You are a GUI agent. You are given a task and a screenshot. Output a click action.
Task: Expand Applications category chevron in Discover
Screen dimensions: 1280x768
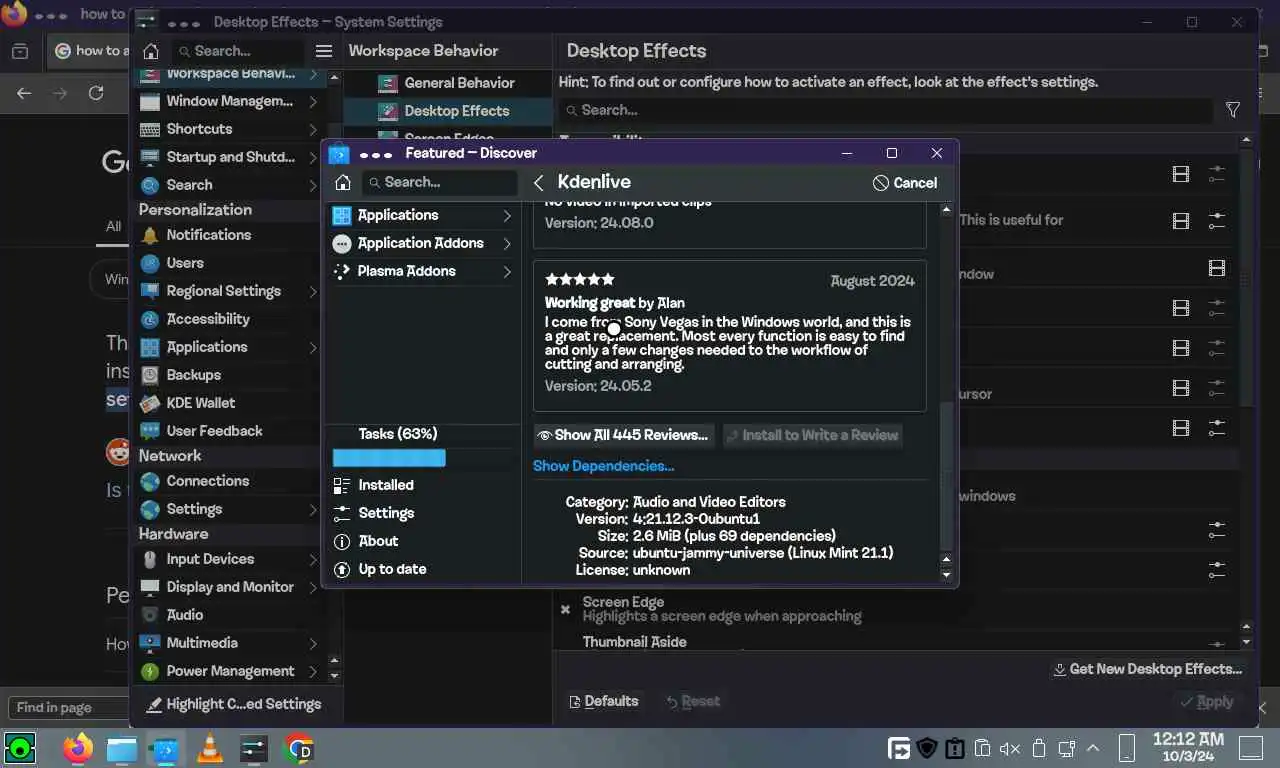(x=507, y=215)
